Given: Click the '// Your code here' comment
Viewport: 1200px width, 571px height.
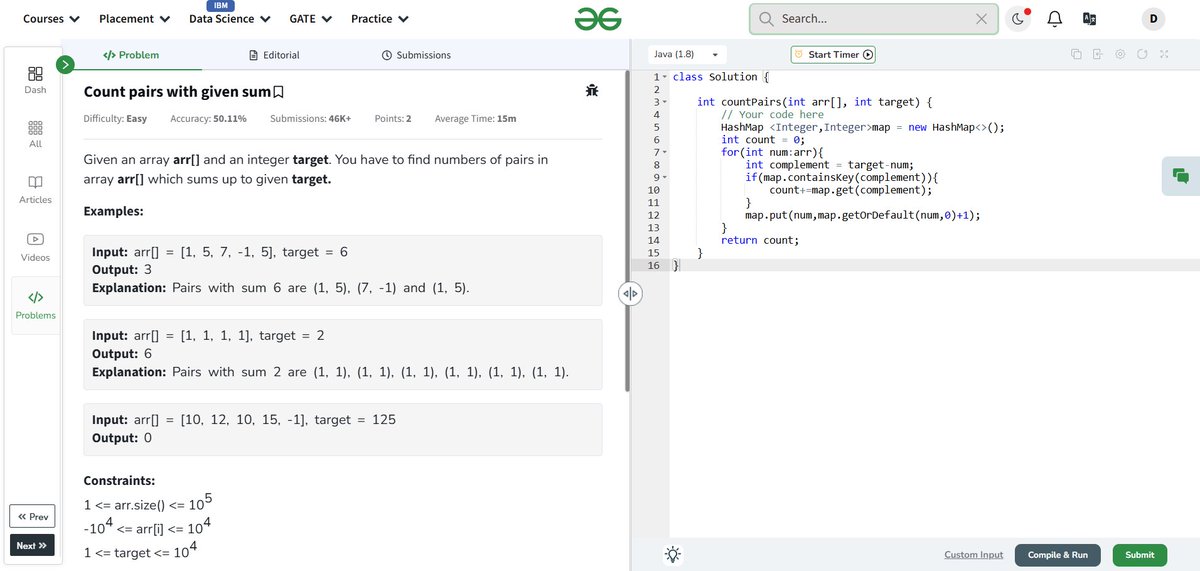Looking at the screenshot, I should pos(772,115).
